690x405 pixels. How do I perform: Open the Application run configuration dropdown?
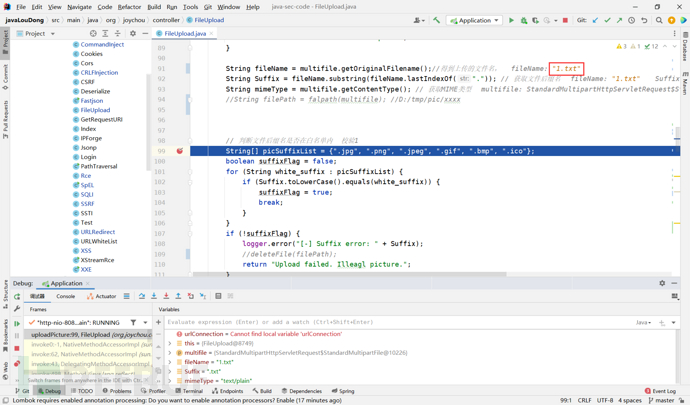[474, 20]
